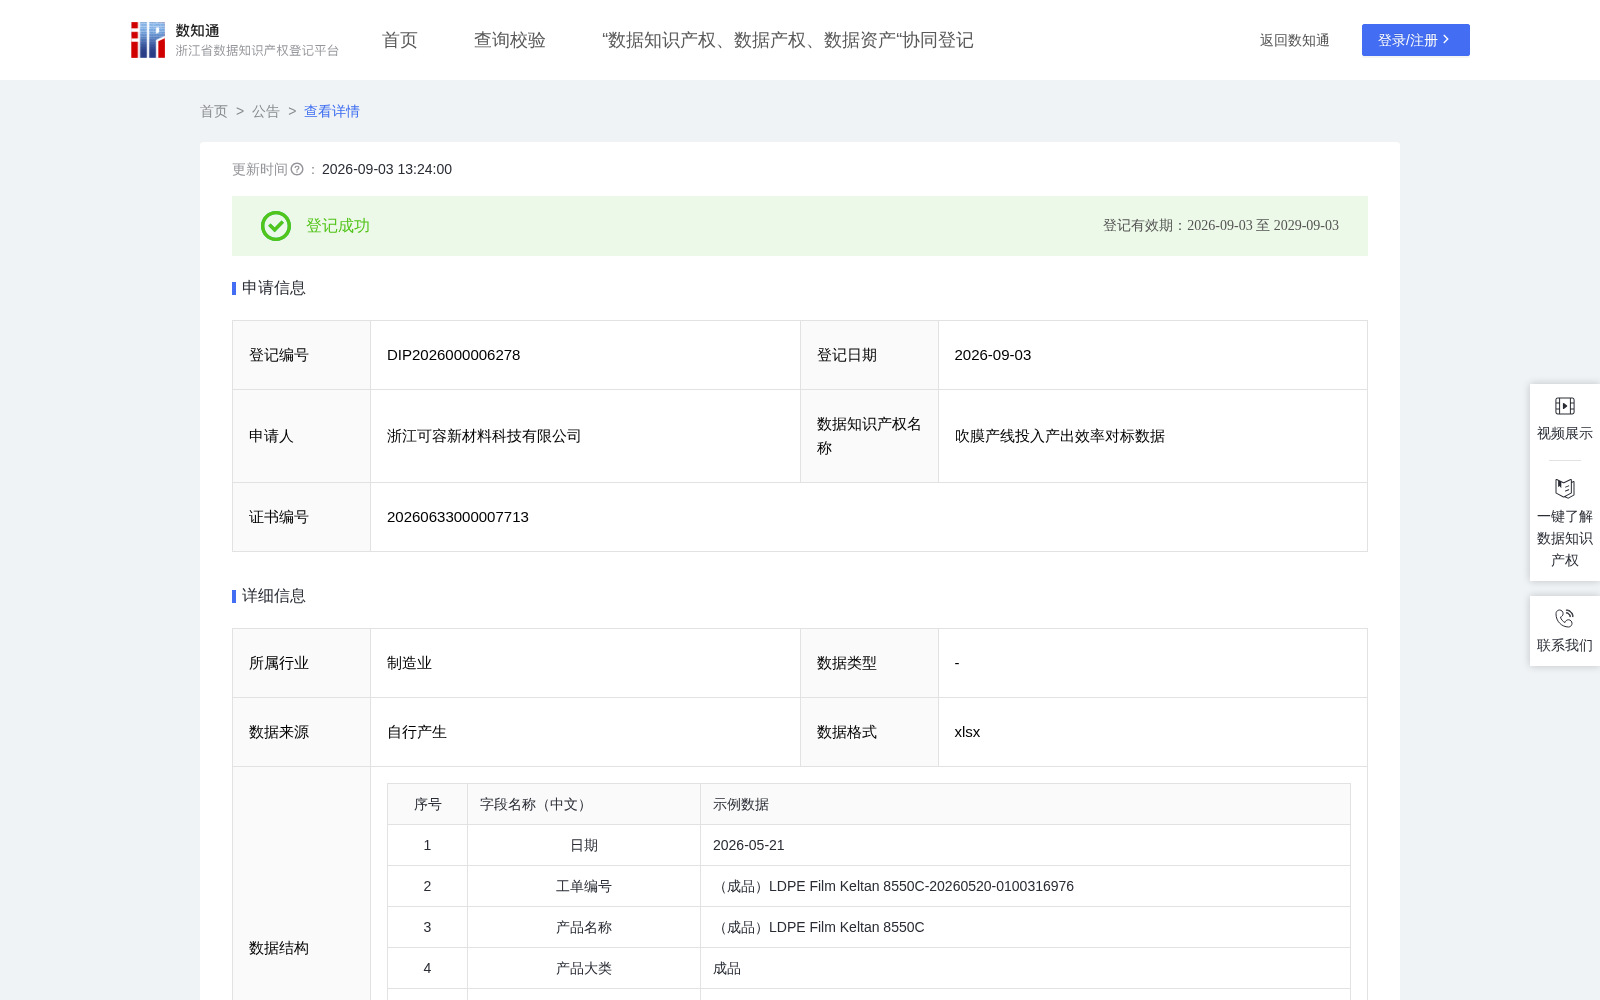Viewport: 1600px width, 1000px height.
Task: Click applicant 浙江可容新材料科技有限公司
Action: pos(484,436)
